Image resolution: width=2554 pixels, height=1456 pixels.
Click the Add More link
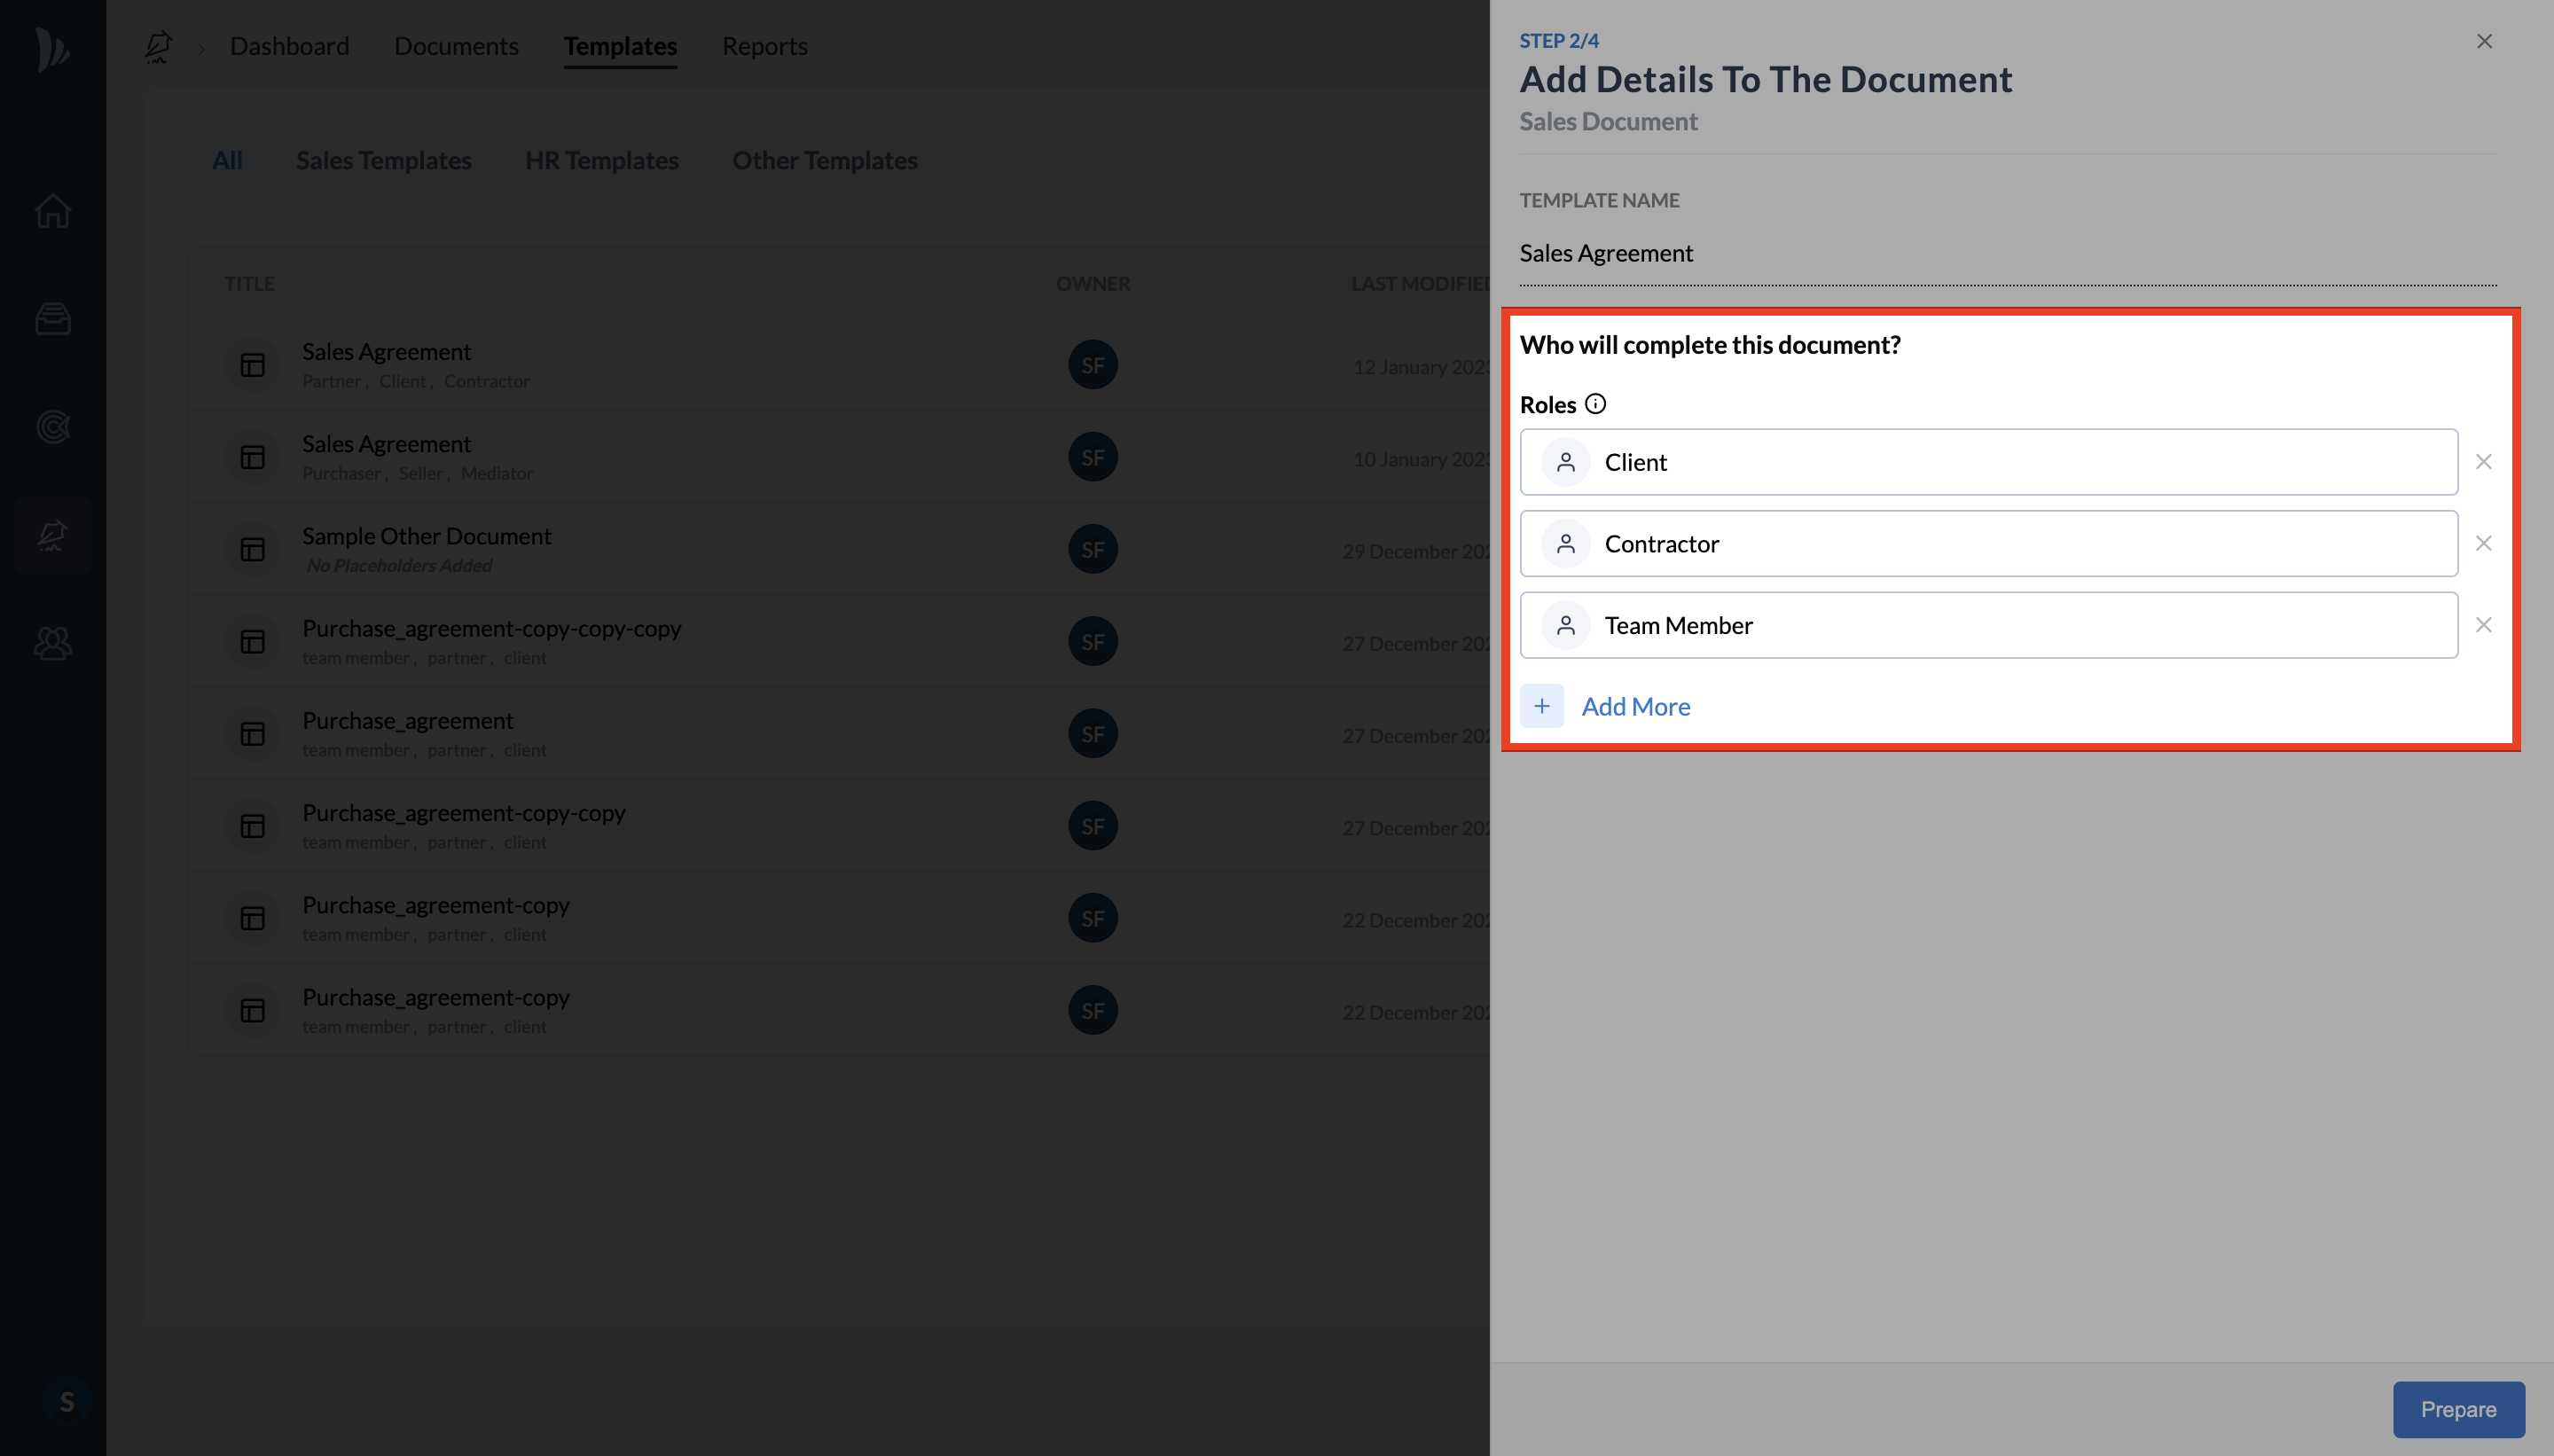[1635, 706]
